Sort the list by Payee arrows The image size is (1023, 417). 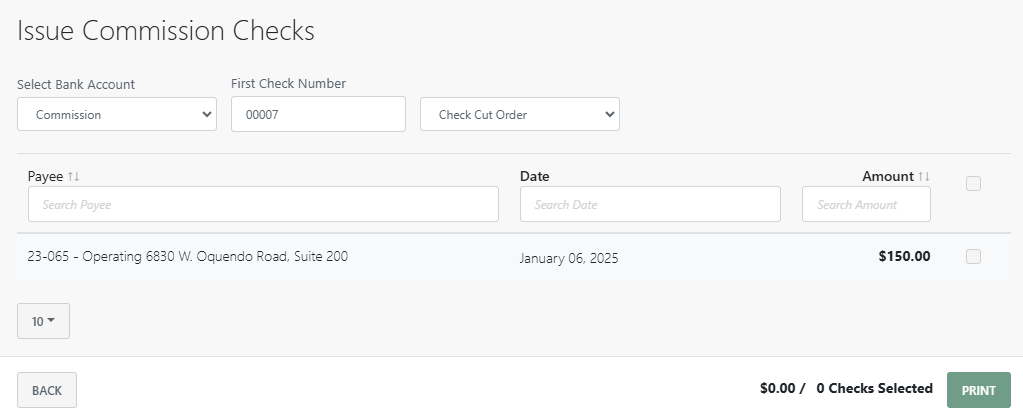tap(74, 176)
